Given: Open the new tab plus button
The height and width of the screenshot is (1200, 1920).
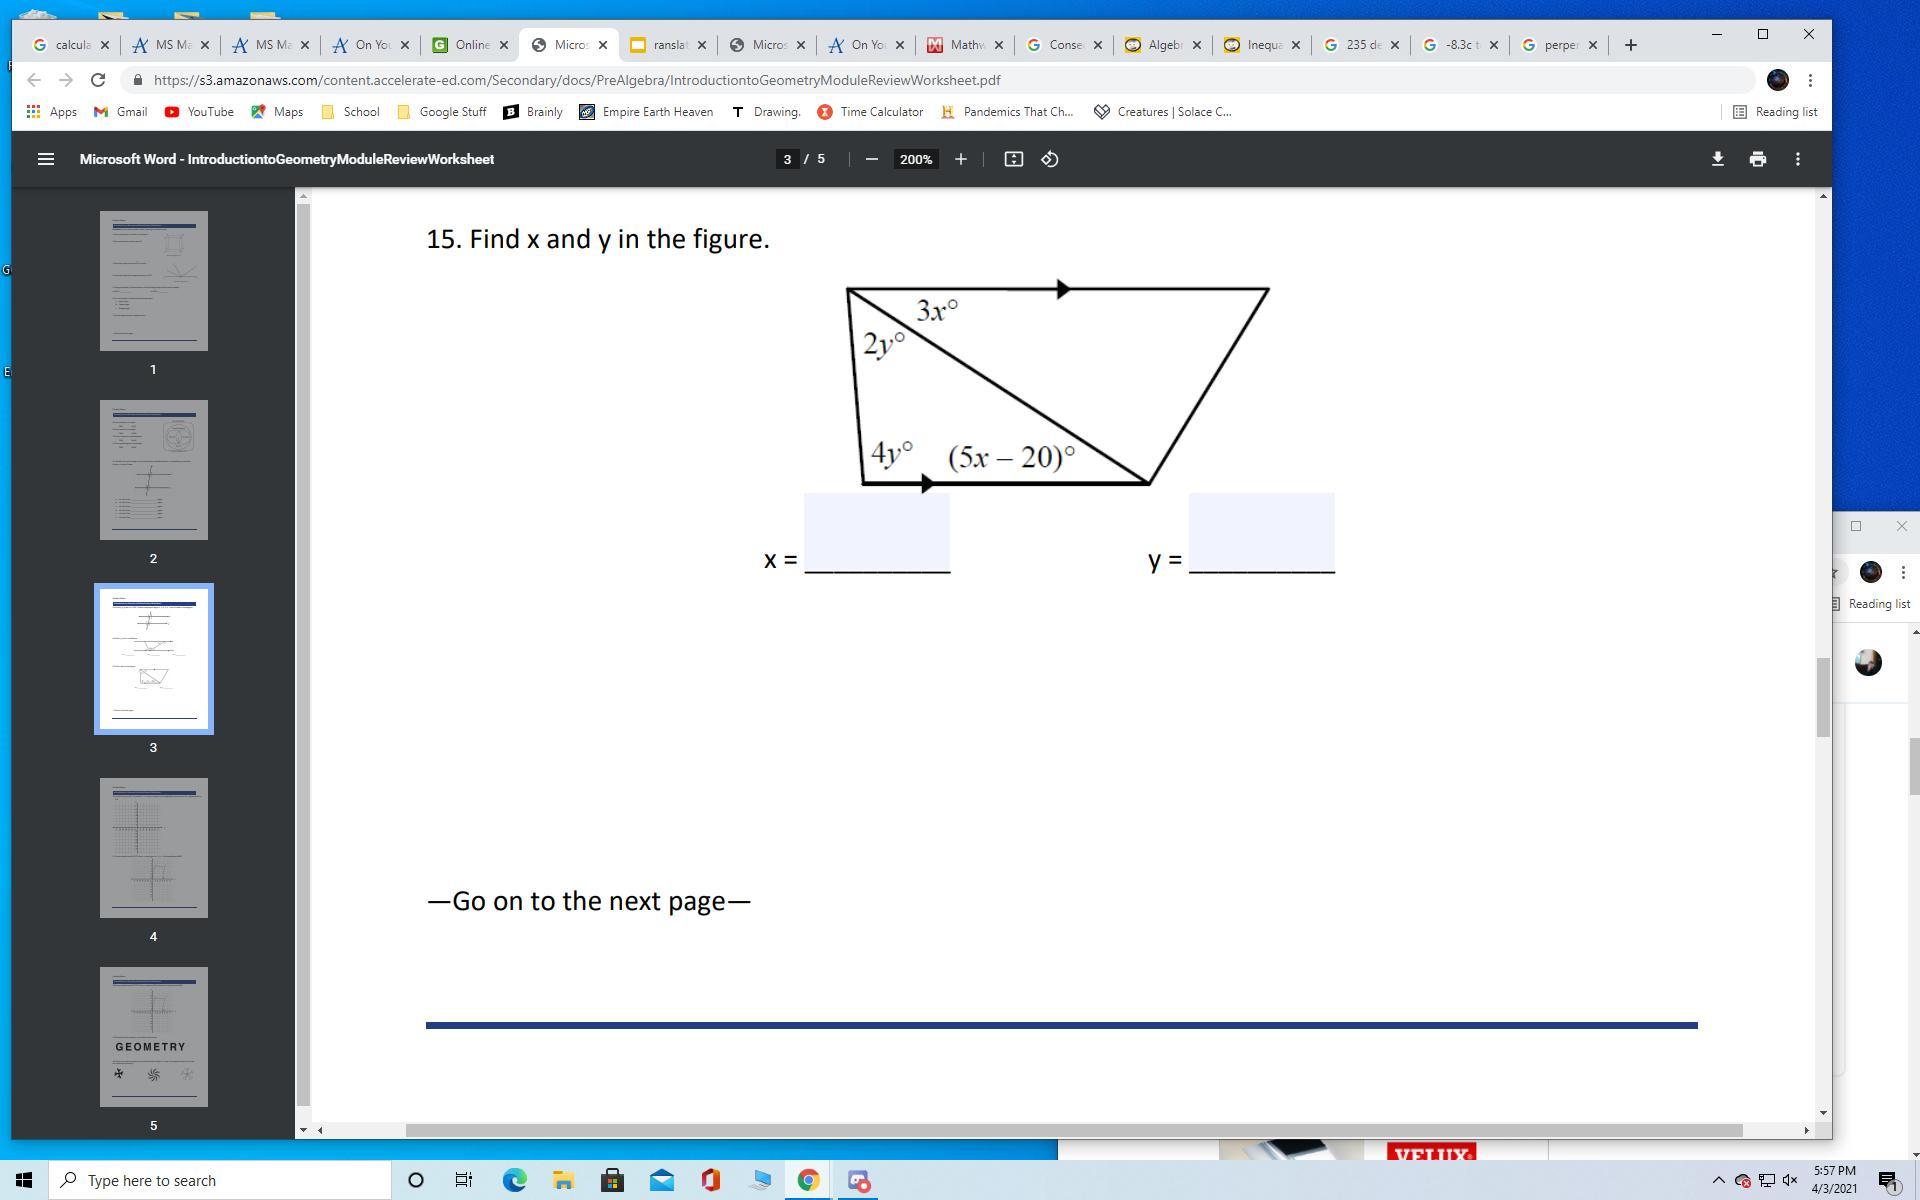Looking at the screenshot, I should (x=1630, y=45).
